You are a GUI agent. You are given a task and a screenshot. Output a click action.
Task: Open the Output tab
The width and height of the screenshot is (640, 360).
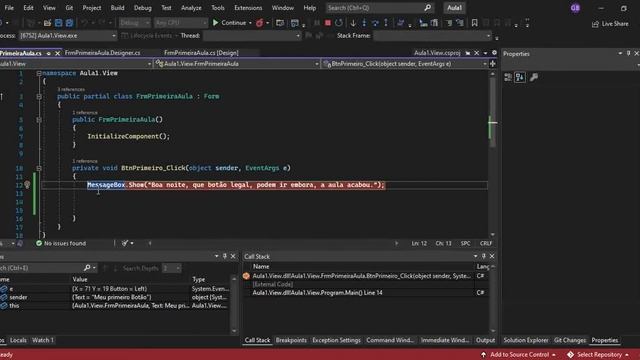tap(485, 340)
